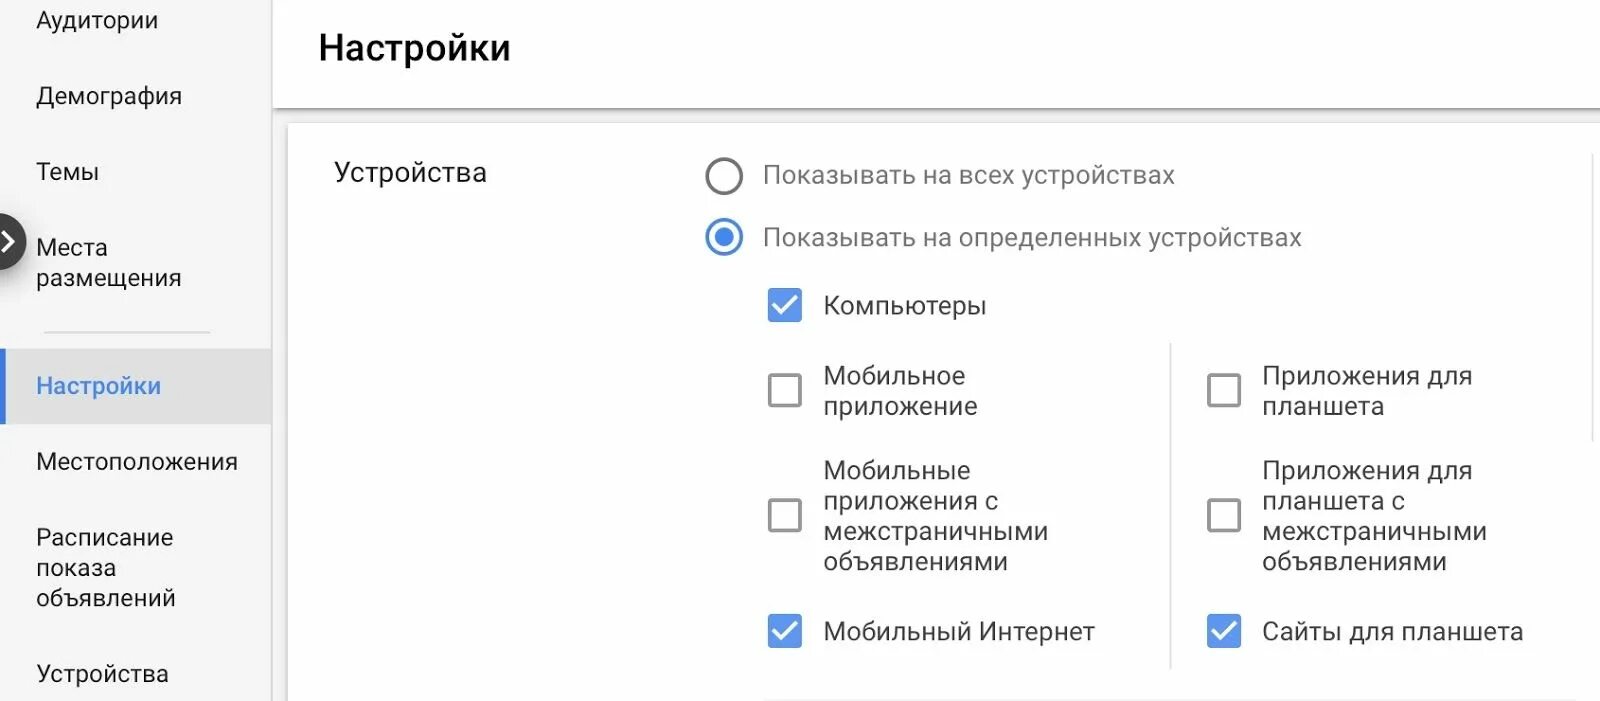Open Местоположения in the sidebar
This screenshot has height=701, width=1600.
click(x=137, y=462)
